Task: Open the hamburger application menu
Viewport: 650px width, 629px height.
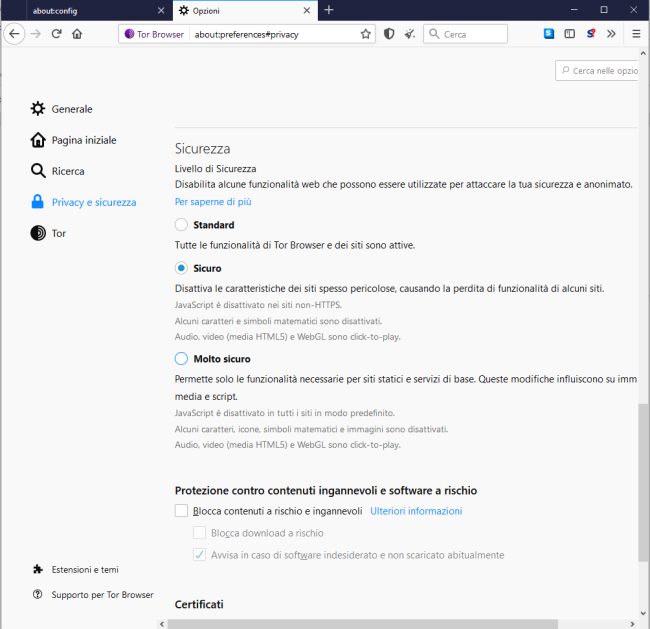Action: click(636, 34)
